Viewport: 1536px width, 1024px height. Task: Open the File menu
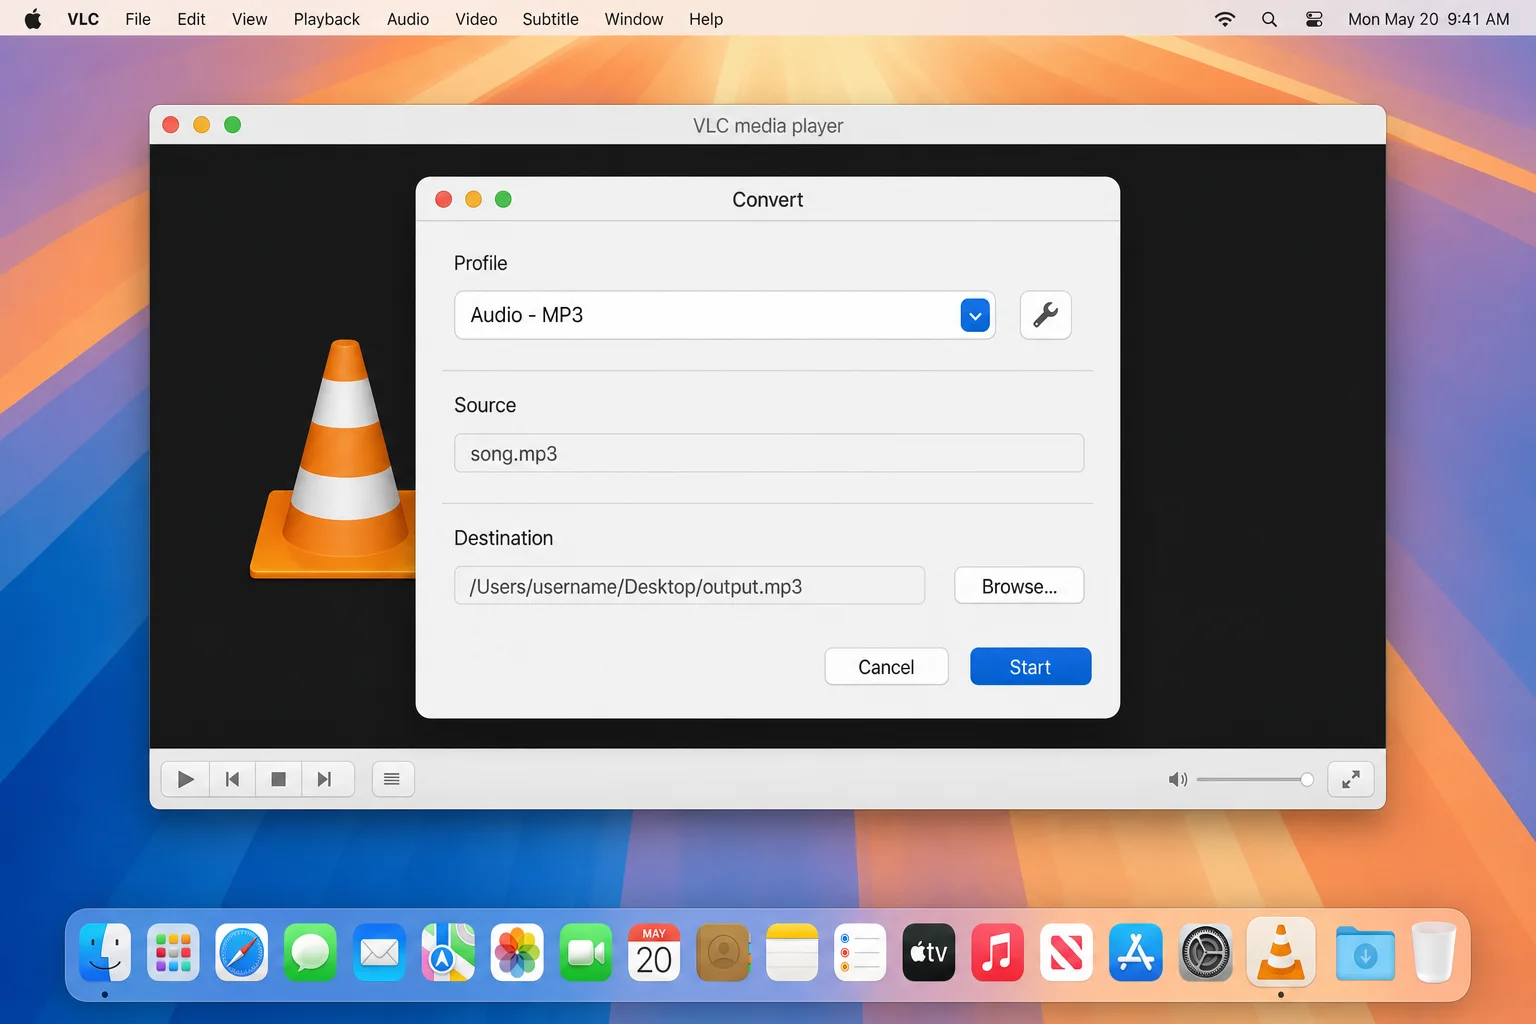[x=138, y=19]
